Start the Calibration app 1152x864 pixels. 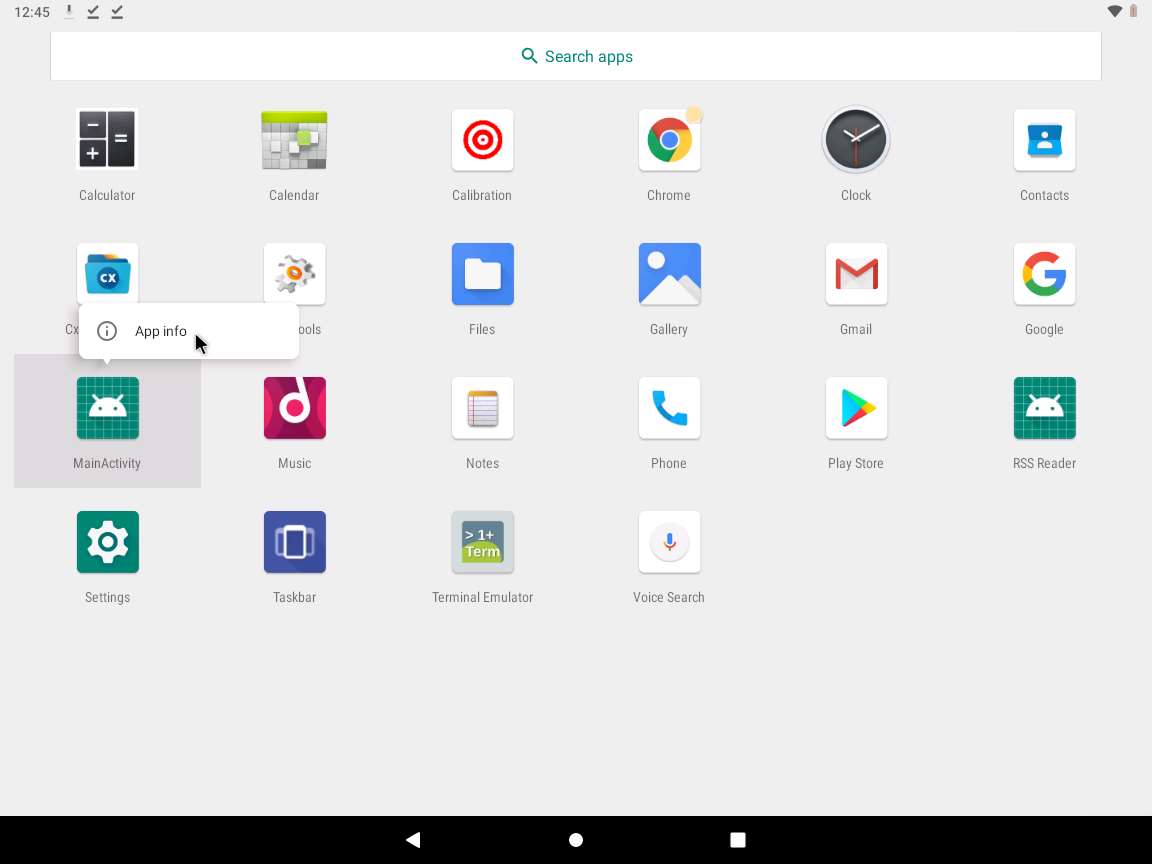[482, 140]
